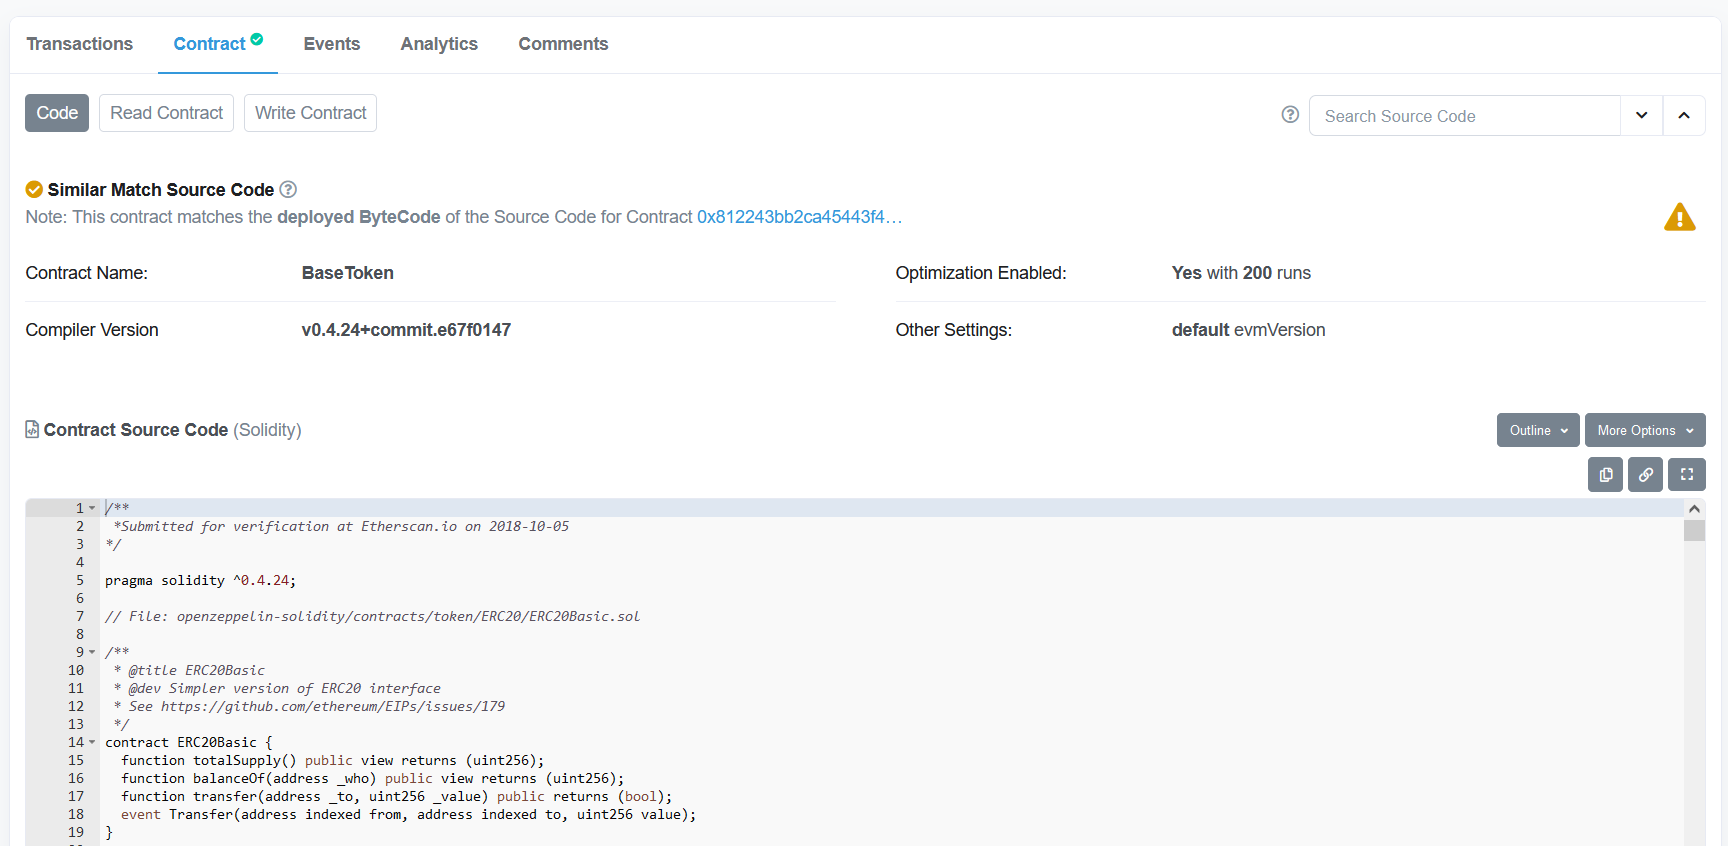The image size is (1728, 846).
Task: Open the search options dropdown chevron
Action: 1641,116
